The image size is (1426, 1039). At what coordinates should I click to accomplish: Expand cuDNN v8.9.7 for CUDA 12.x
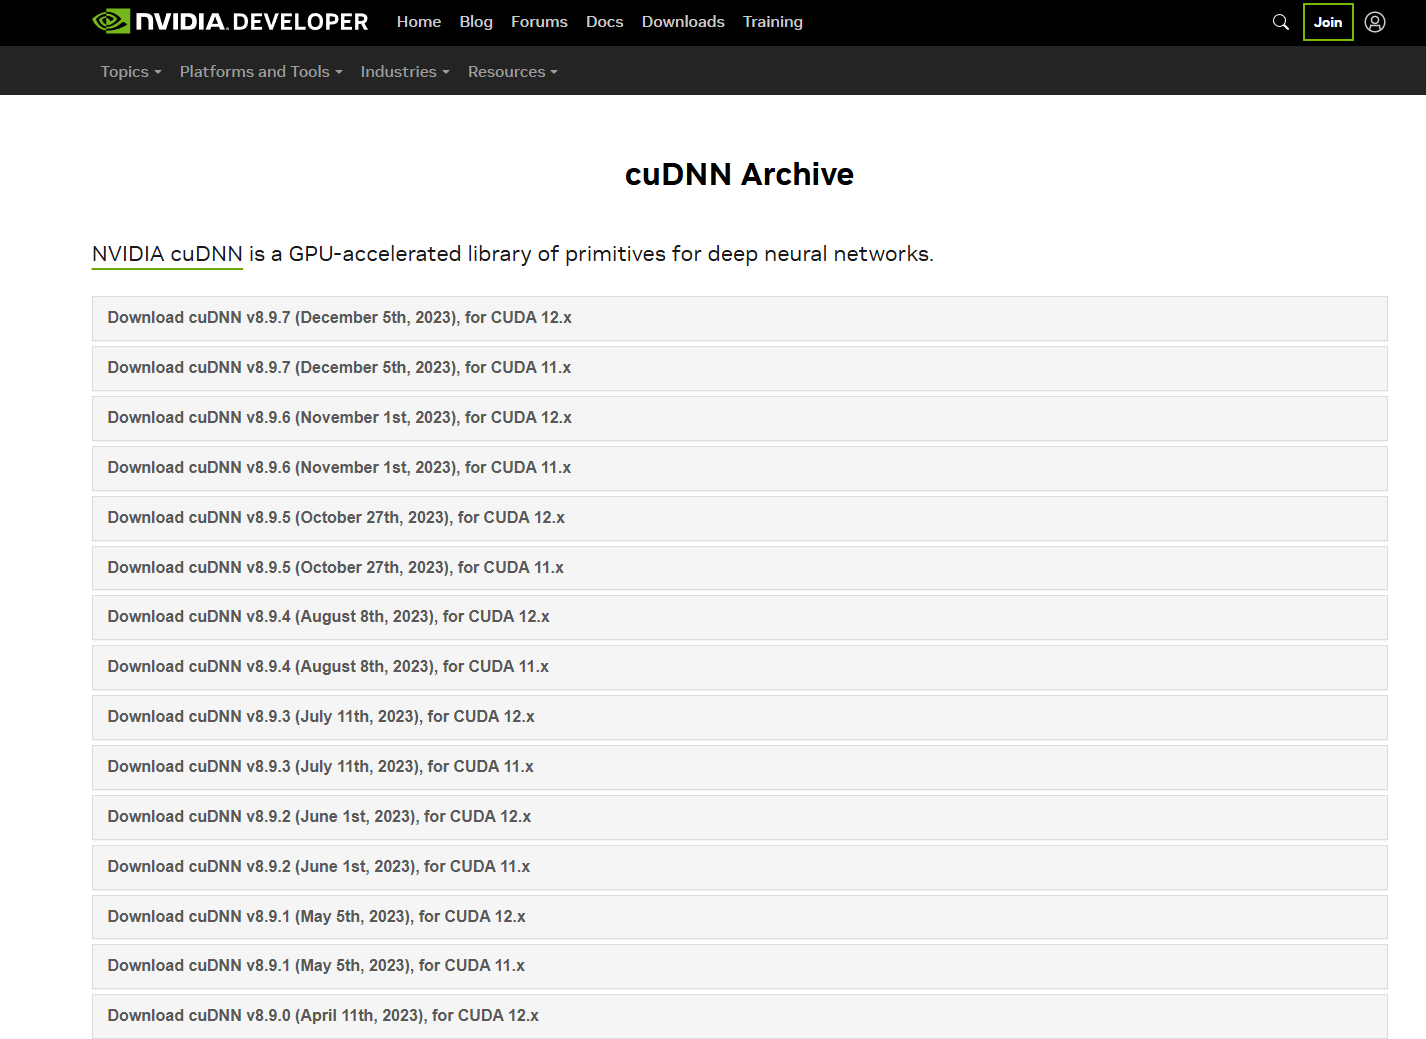tap(339, 318)
